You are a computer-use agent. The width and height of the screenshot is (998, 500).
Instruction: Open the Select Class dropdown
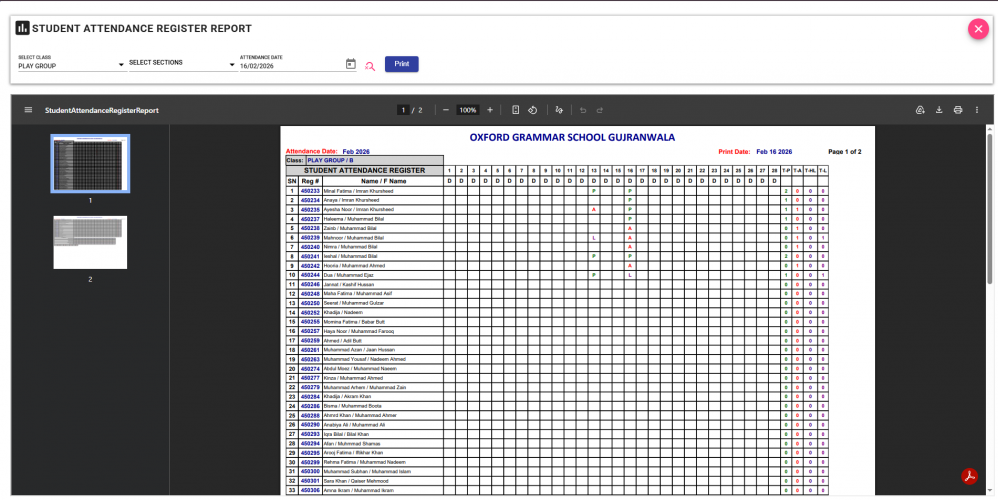coord(72,66)
